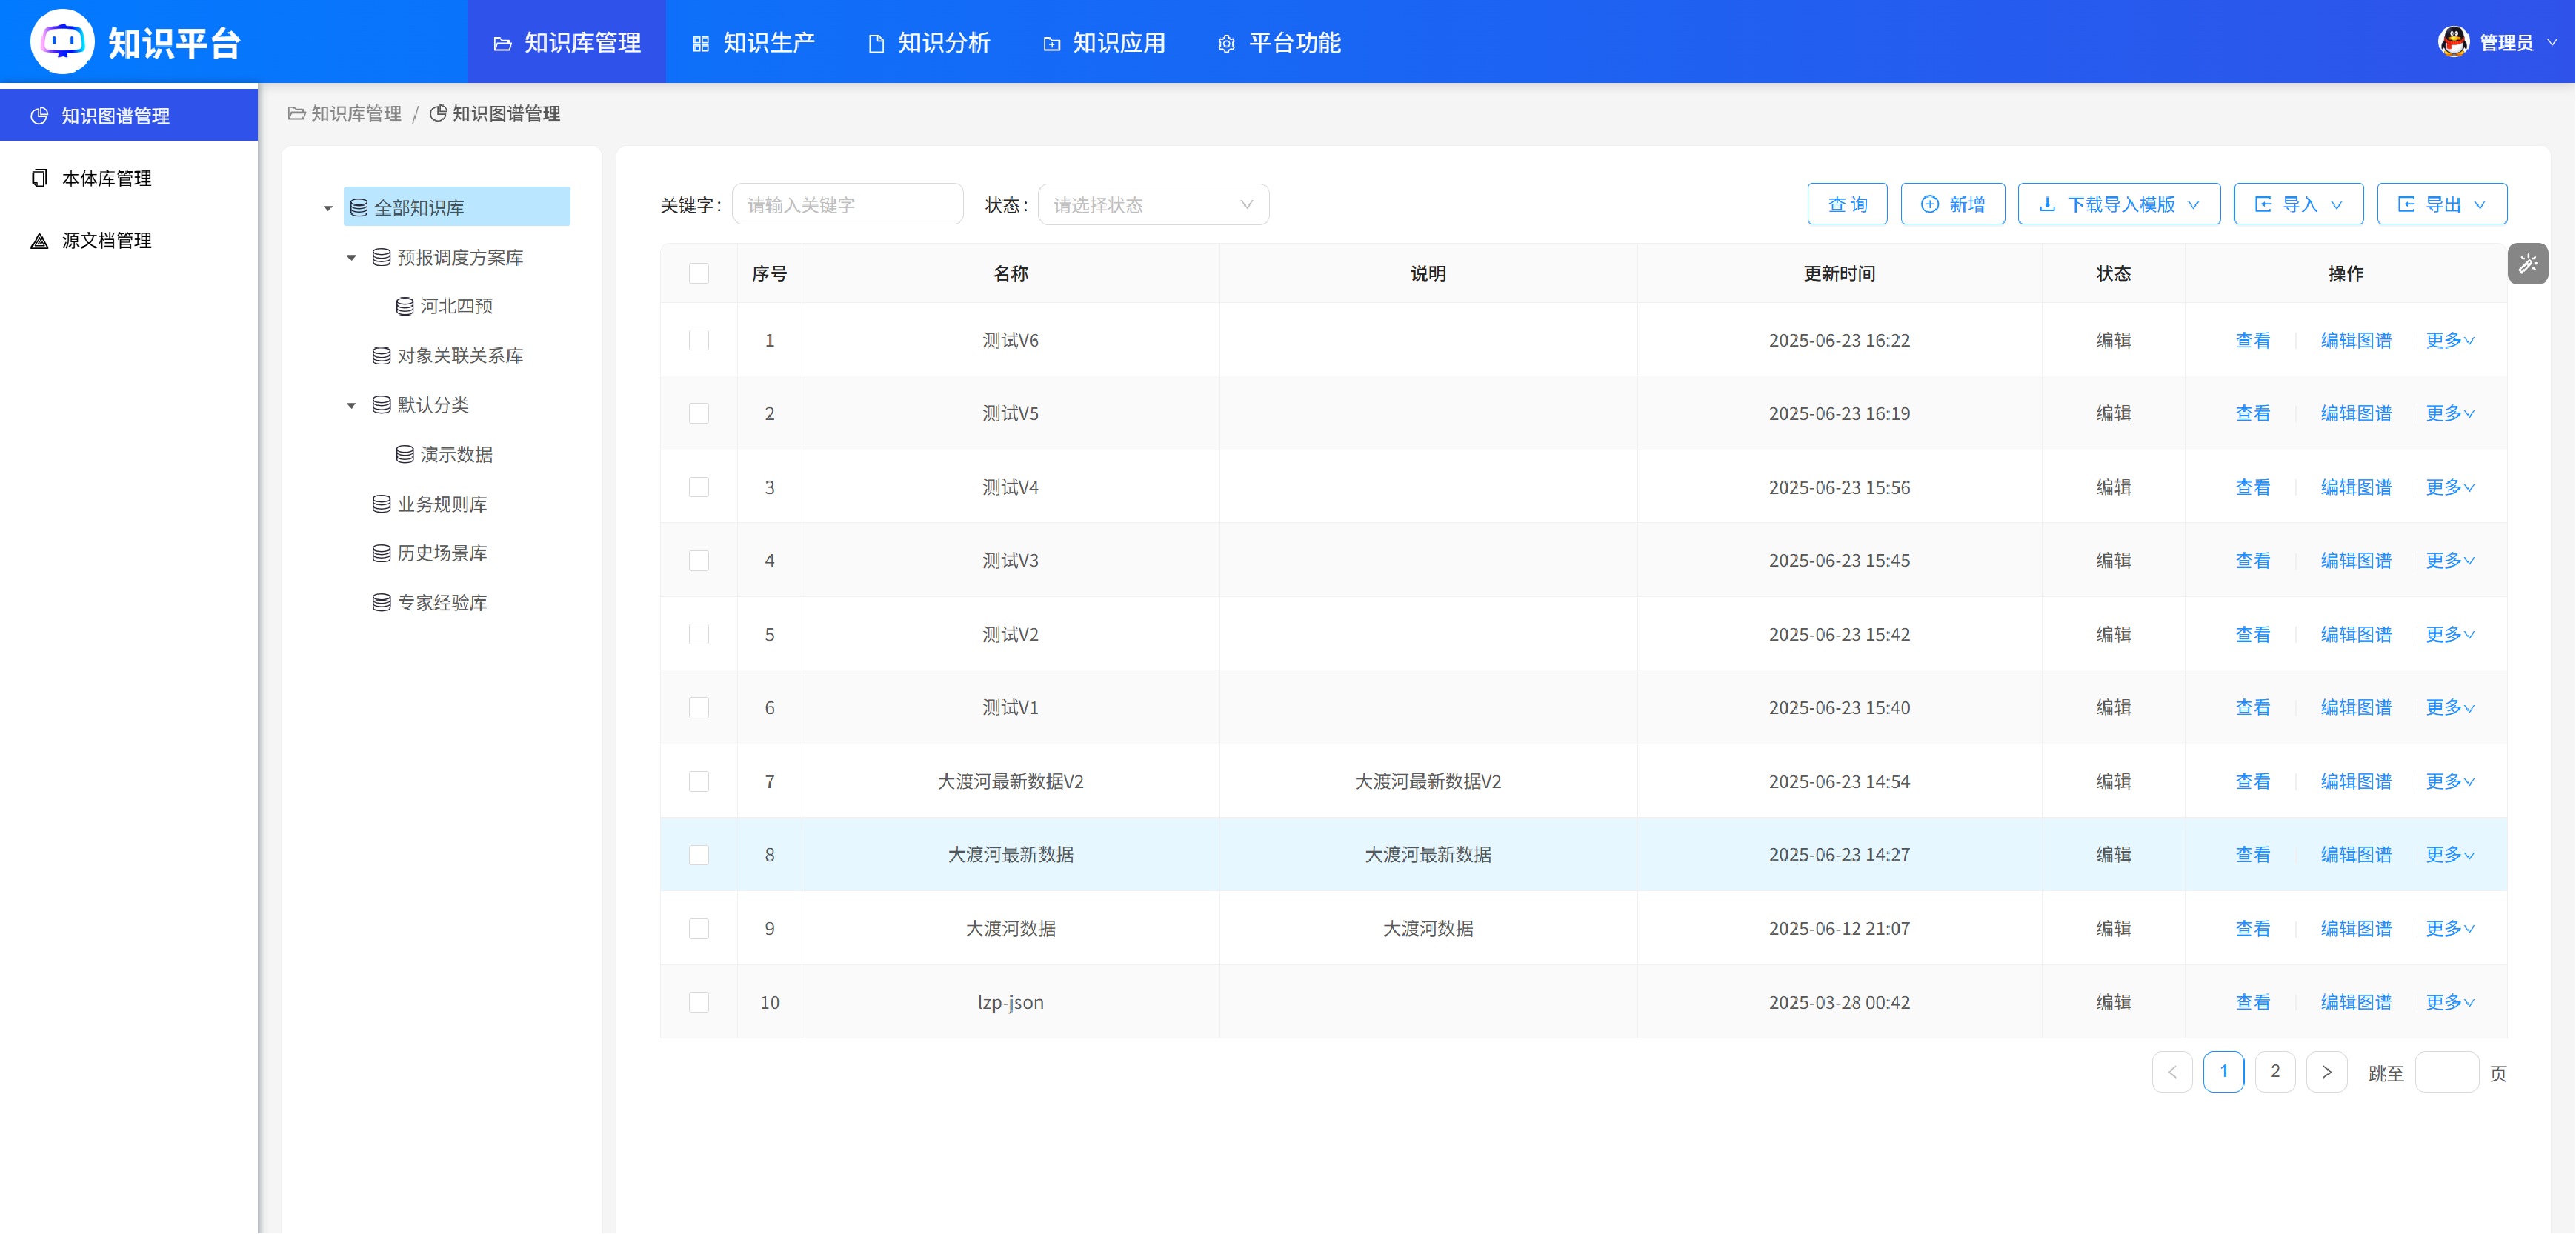Go to page 2 of the table
The width and height of the screenshot is (2576, 1234).
[2275, 1071]
